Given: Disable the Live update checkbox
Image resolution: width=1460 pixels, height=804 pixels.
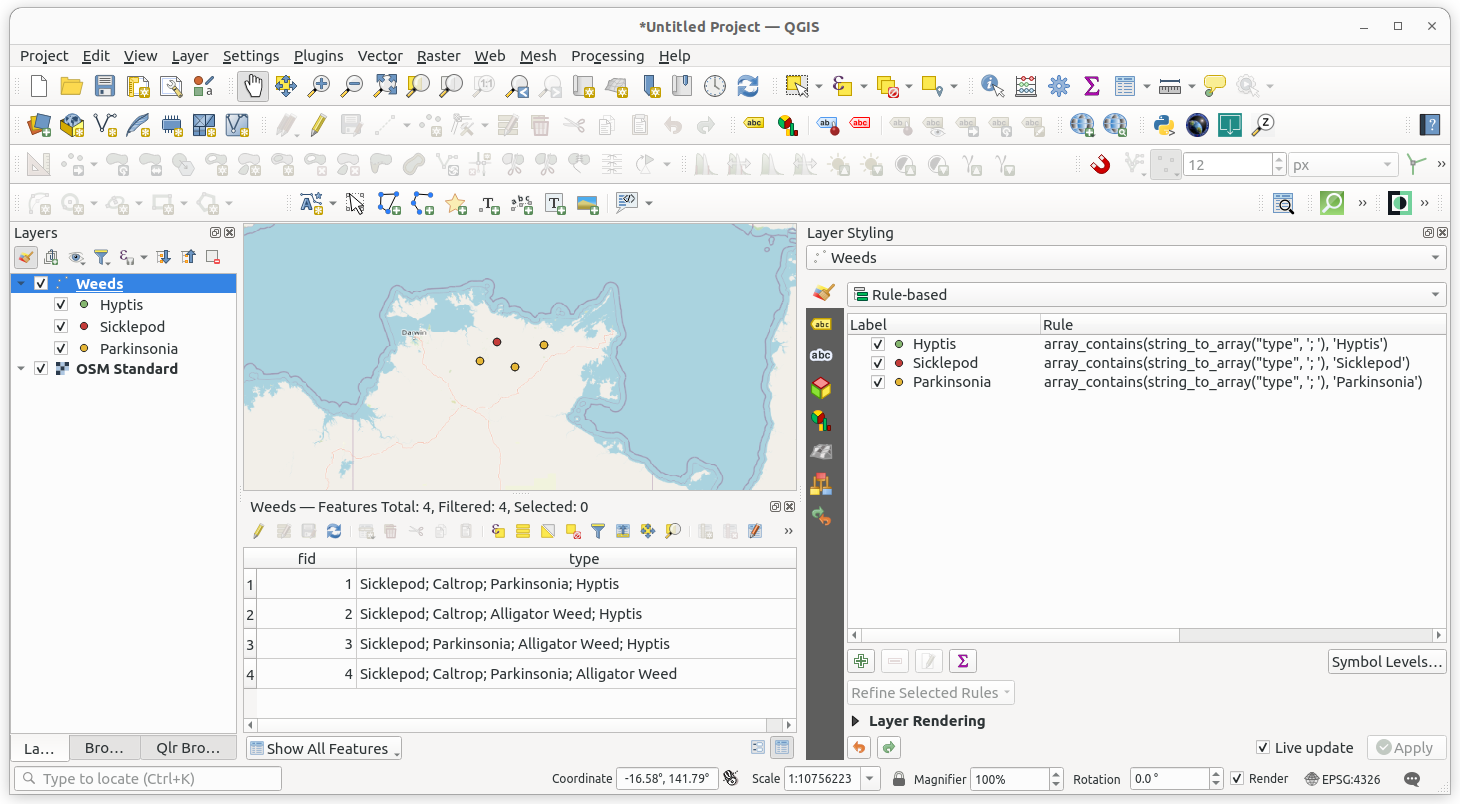Looking at the screenshot, I should (1264, 748).
